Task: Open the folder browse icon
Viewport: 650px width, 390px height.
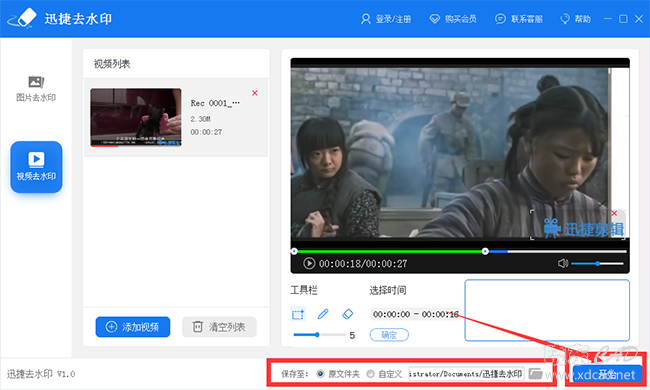Action: (x=535, y=374)
